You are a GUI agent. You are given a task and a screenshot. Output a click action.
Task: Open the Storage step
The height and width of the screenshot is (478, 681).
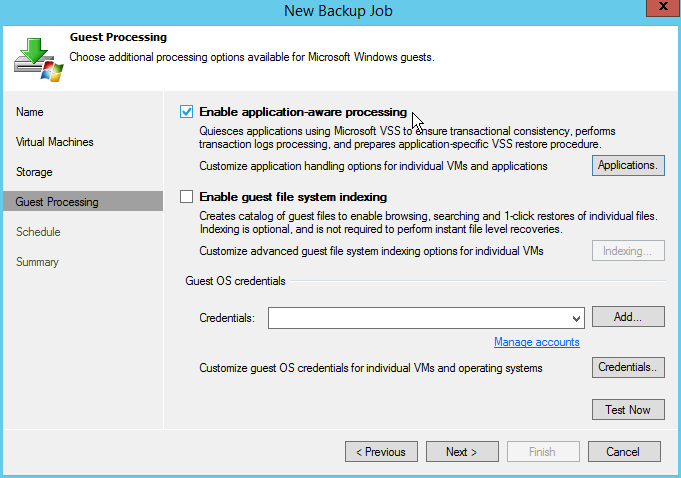pyautogui.click(x=34, y=172)
